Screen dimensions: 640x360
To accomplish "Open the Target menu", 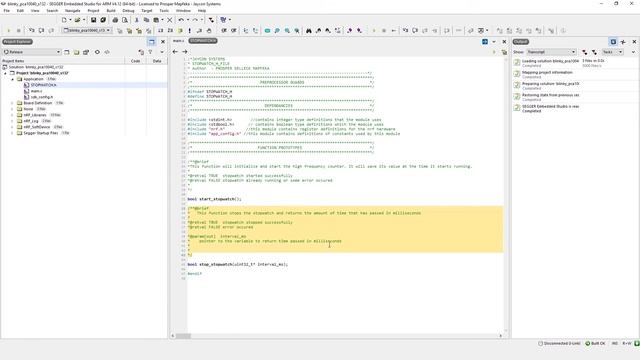I will point(147,11).
